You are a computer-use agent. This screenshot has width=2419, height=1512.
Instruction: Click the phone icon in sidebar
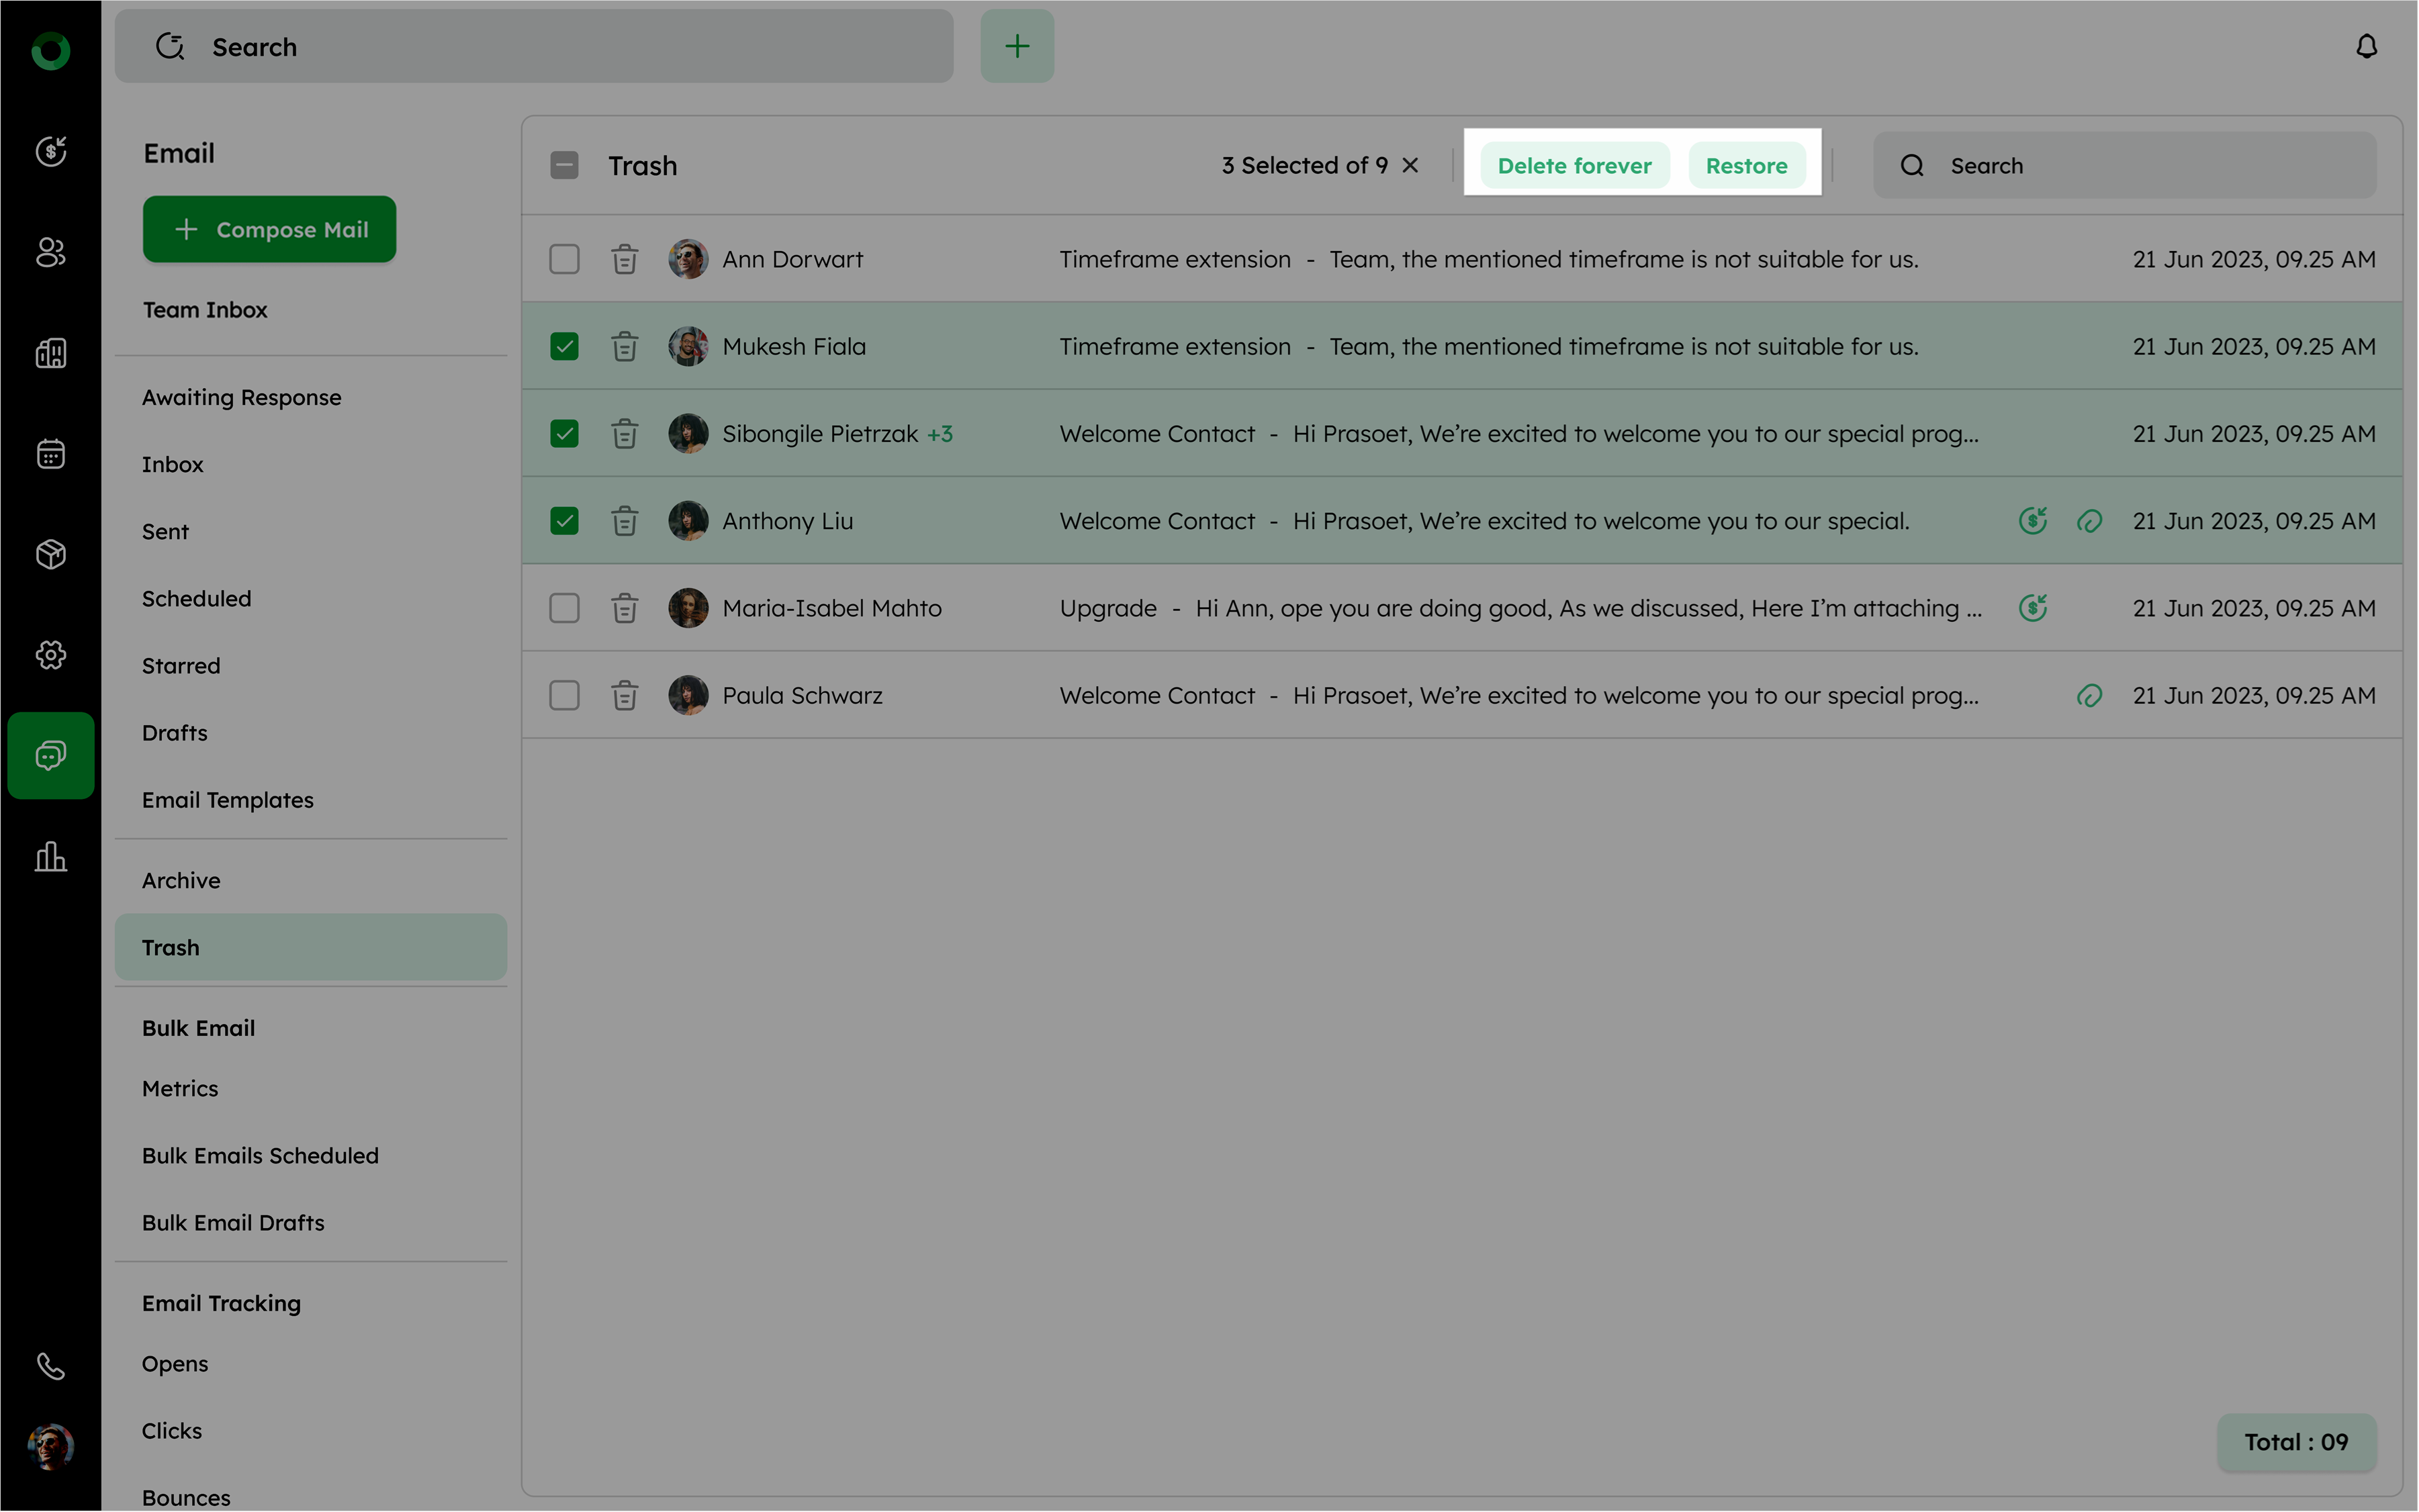[50, 1366]
